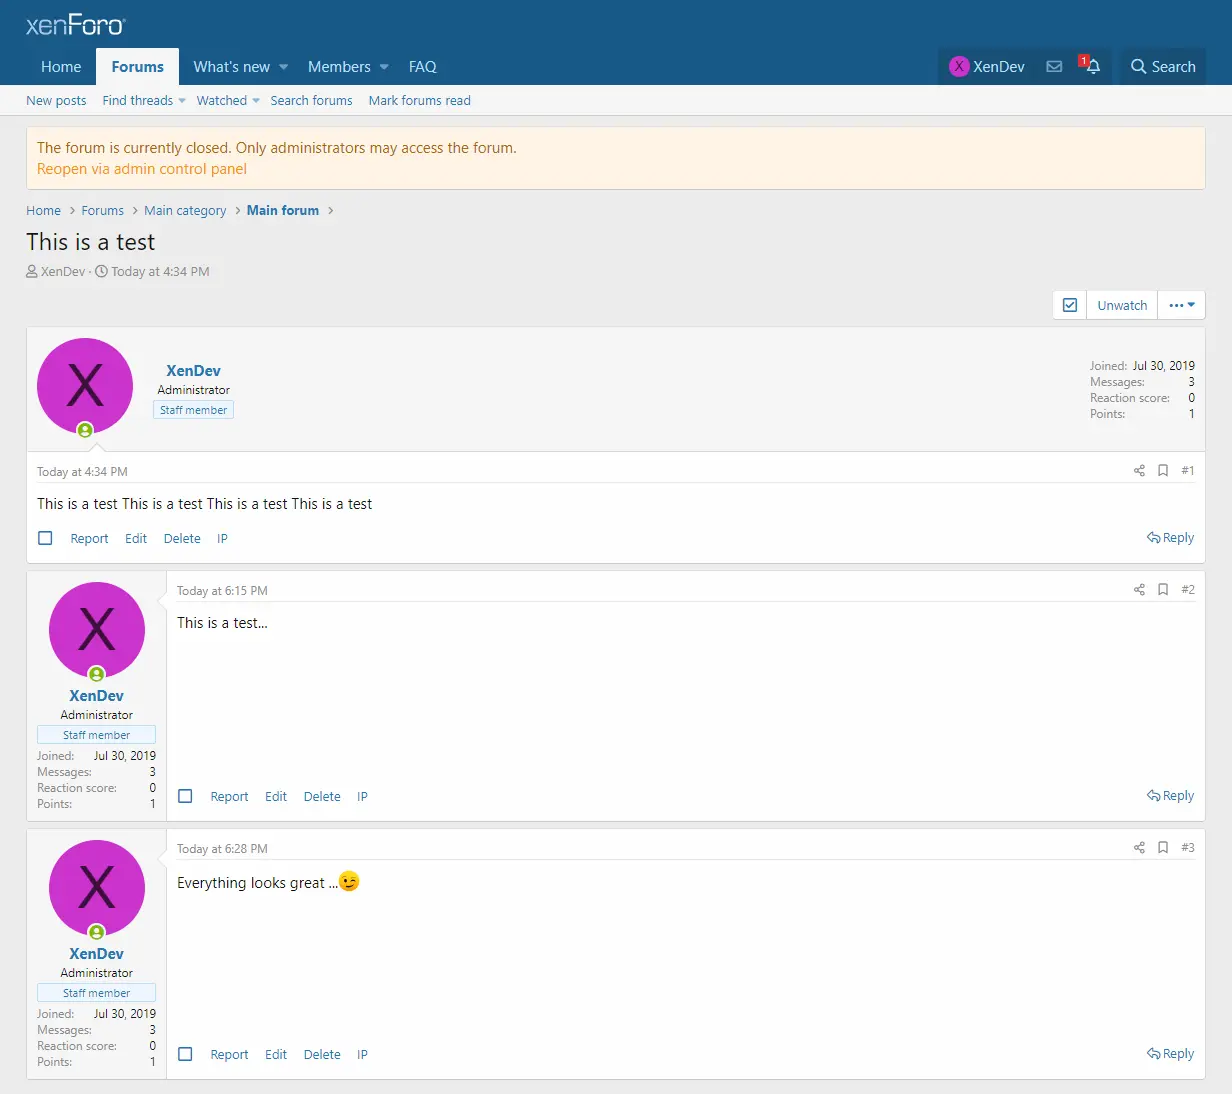Share post #3 via share icon

point(1139,848)
